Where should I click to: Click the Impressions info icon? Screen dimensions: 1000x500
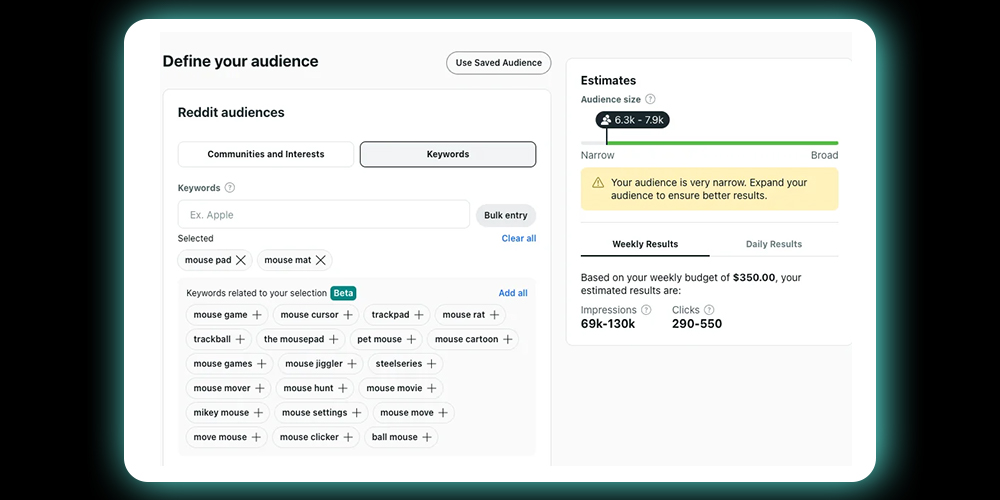click(x=646, y=310)
